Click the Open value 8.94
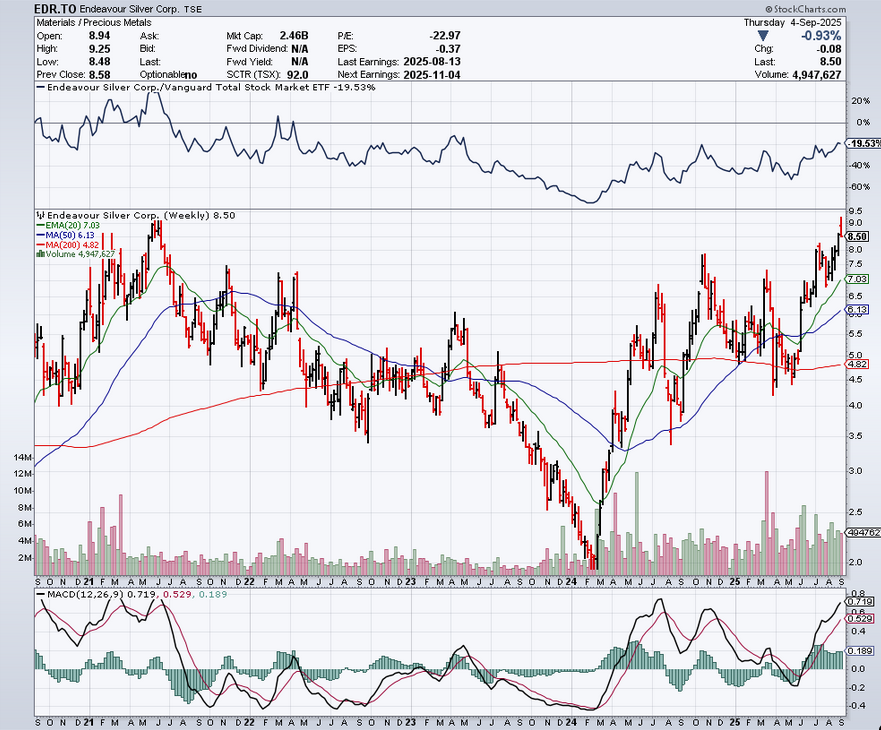Image resolution: width=881 pixels, height=730 pixels. pyautogui.click(x=99, y=35)
